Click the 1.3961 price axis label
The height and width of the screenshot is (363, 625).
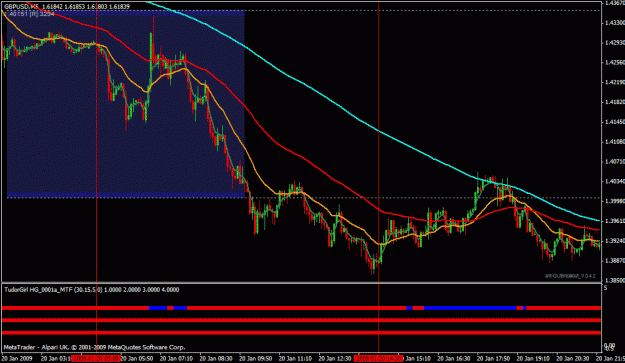615,221
